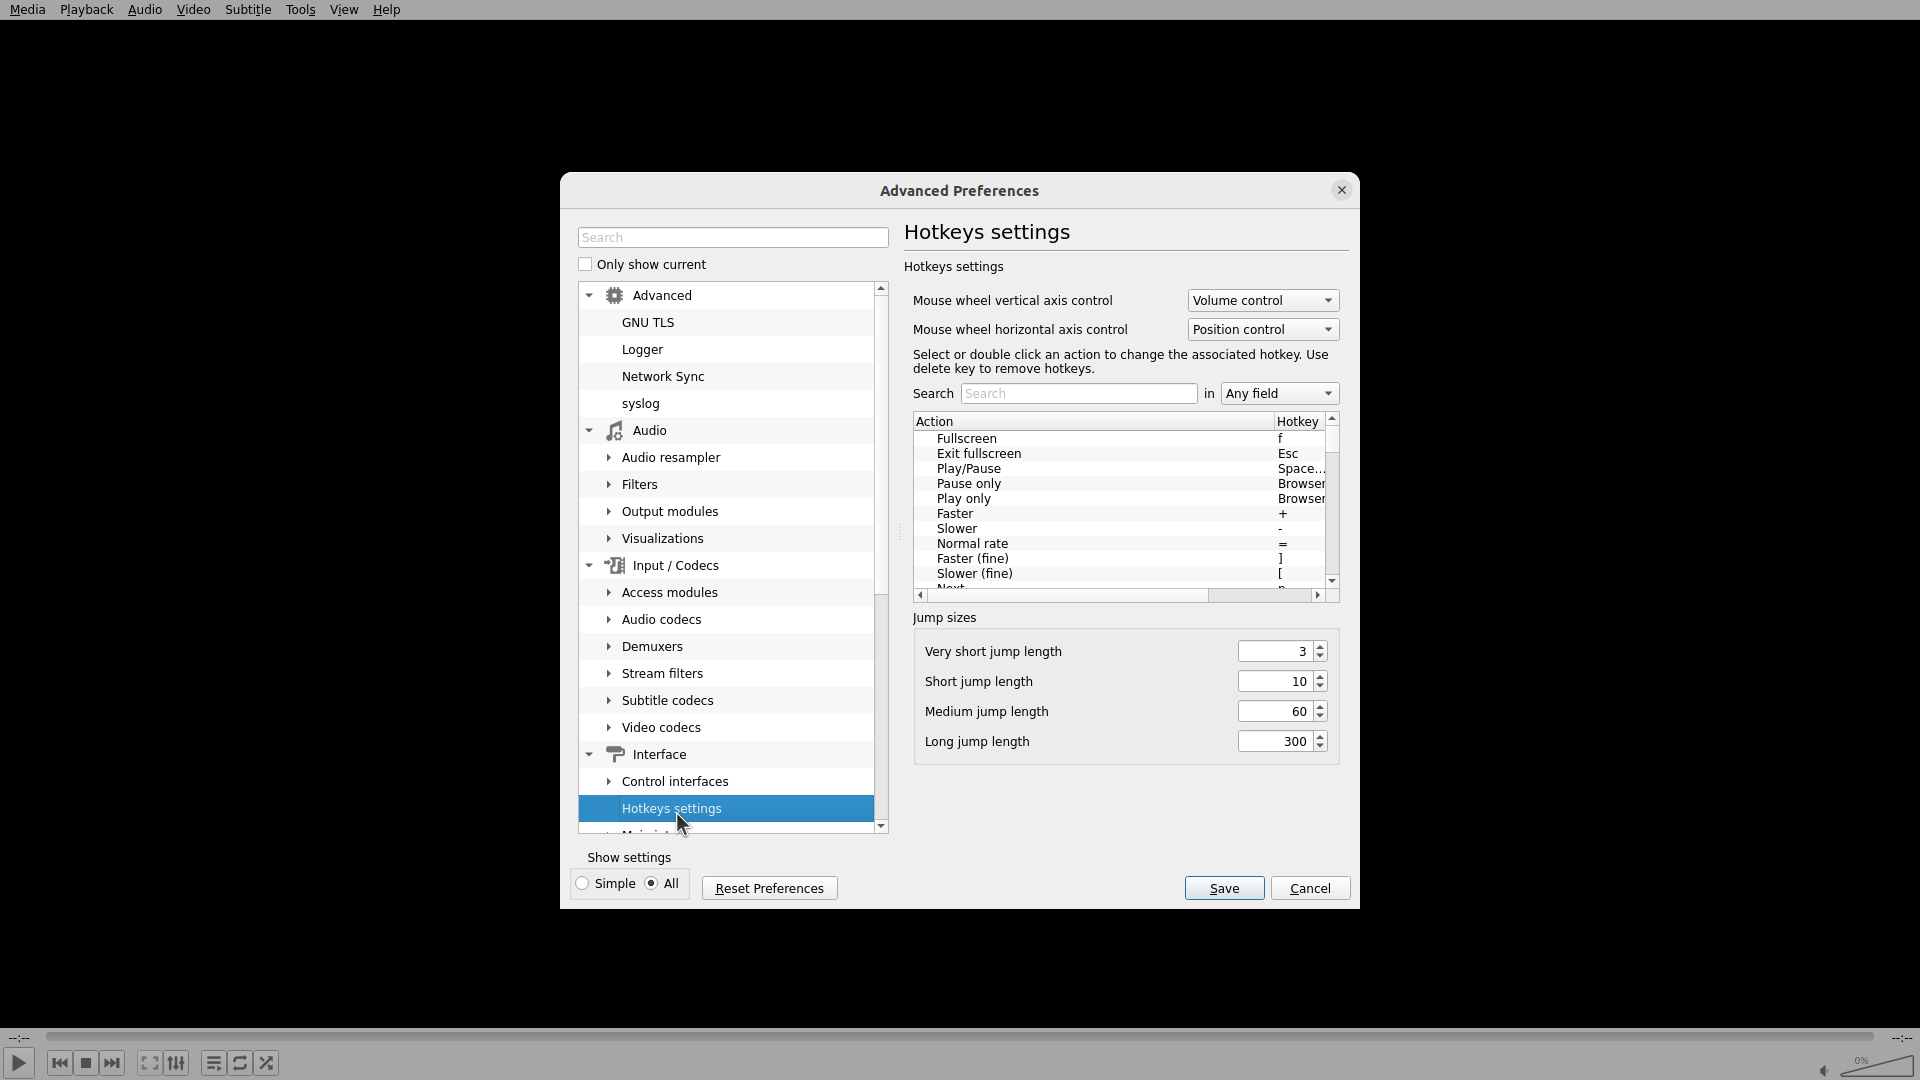Click the Reset Preferences button
The height and width of the screenshot is (1080, 1920).
pyautogui.click(x=769, y=889)
